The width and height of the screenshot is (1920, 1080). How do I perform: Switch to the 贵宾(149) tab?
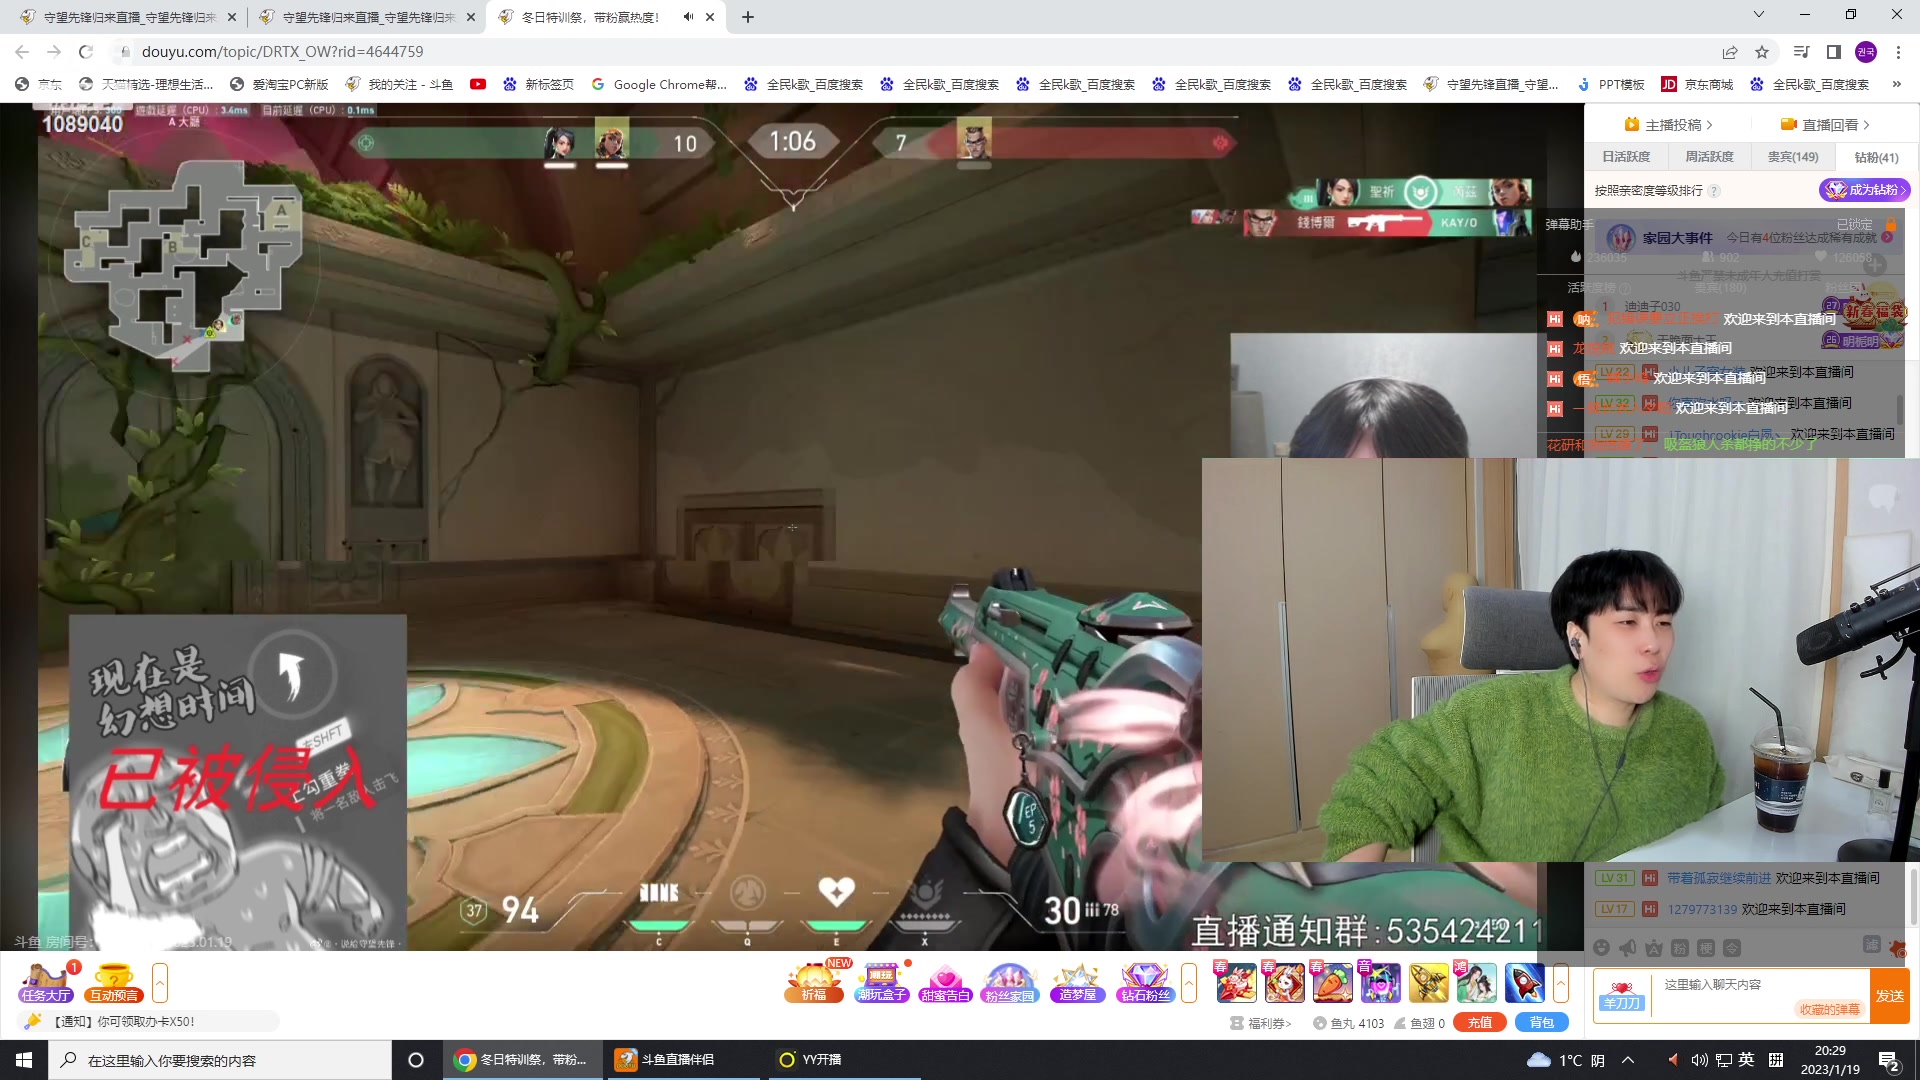(1793, 157)
